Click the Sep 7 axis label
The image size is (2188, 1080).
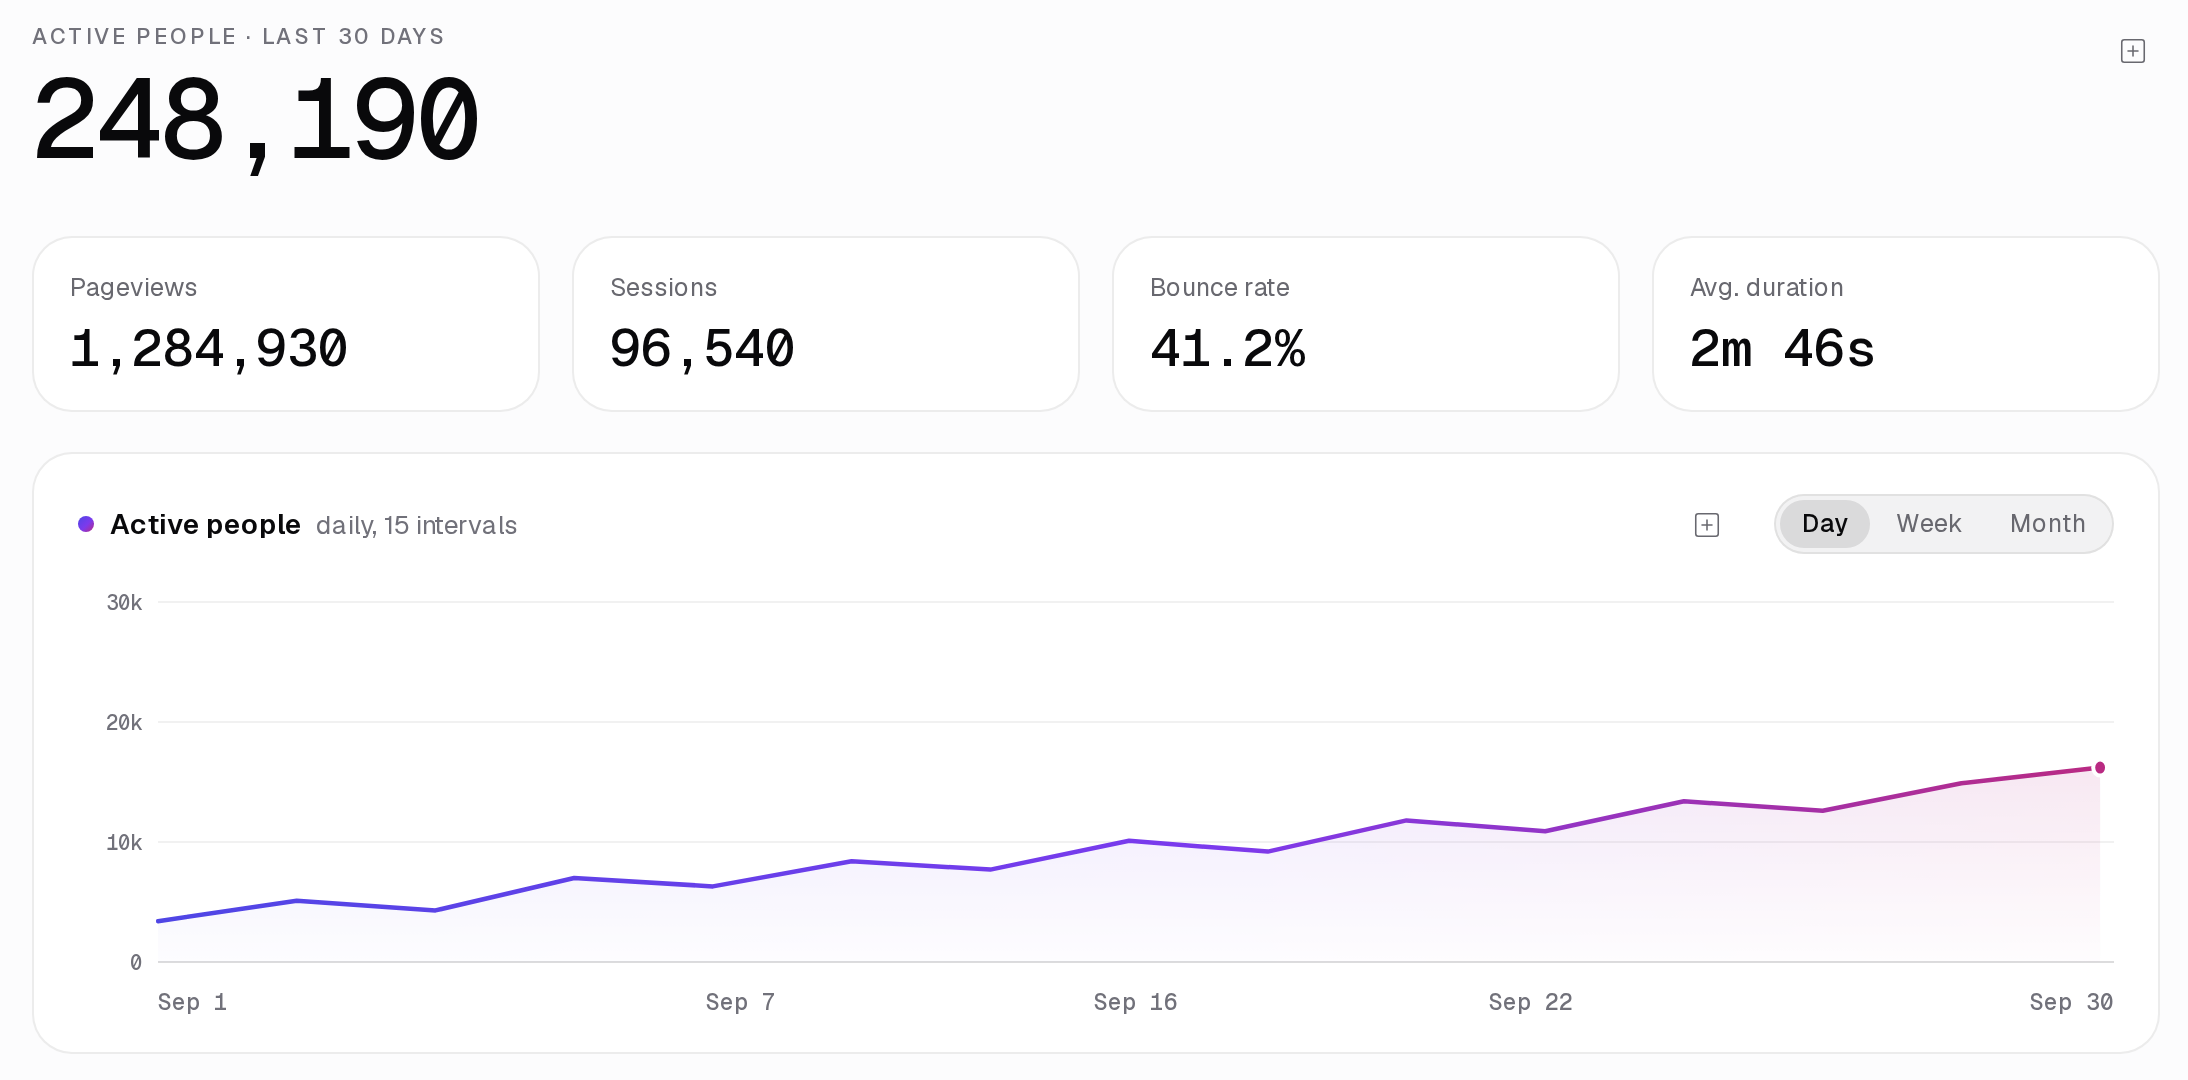coord(740,1002)
